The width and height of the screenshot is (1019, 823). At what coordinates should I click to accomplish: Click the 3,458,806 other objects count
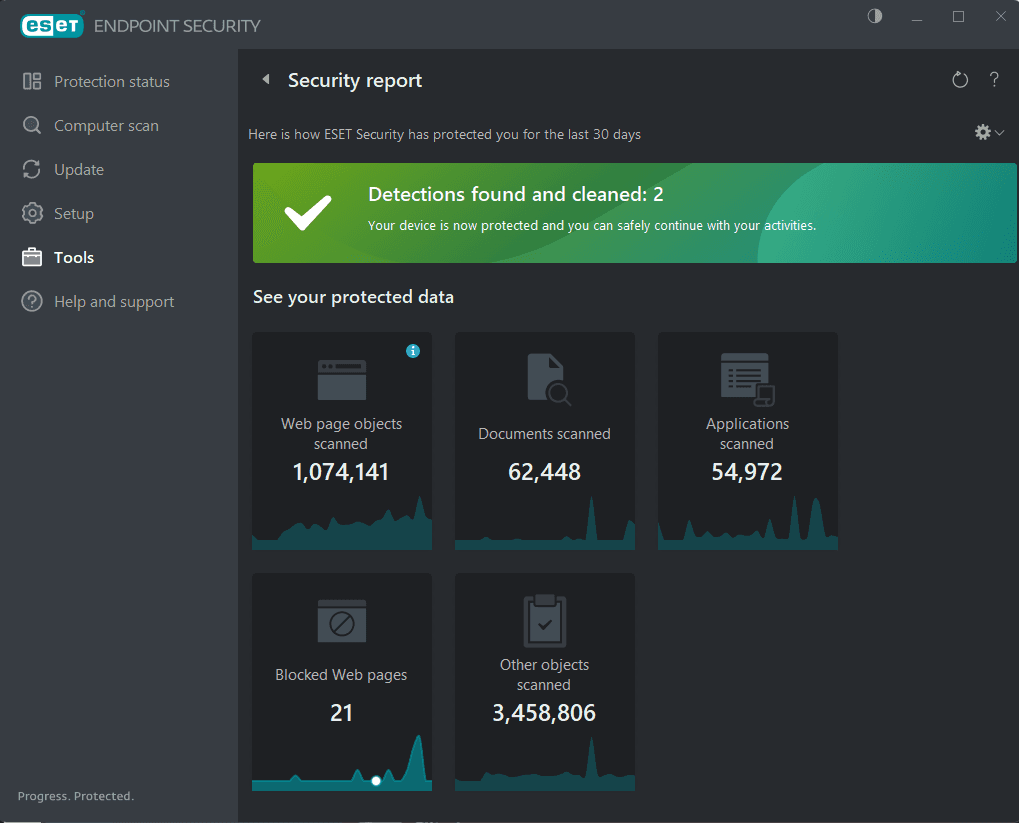point(544,713)
